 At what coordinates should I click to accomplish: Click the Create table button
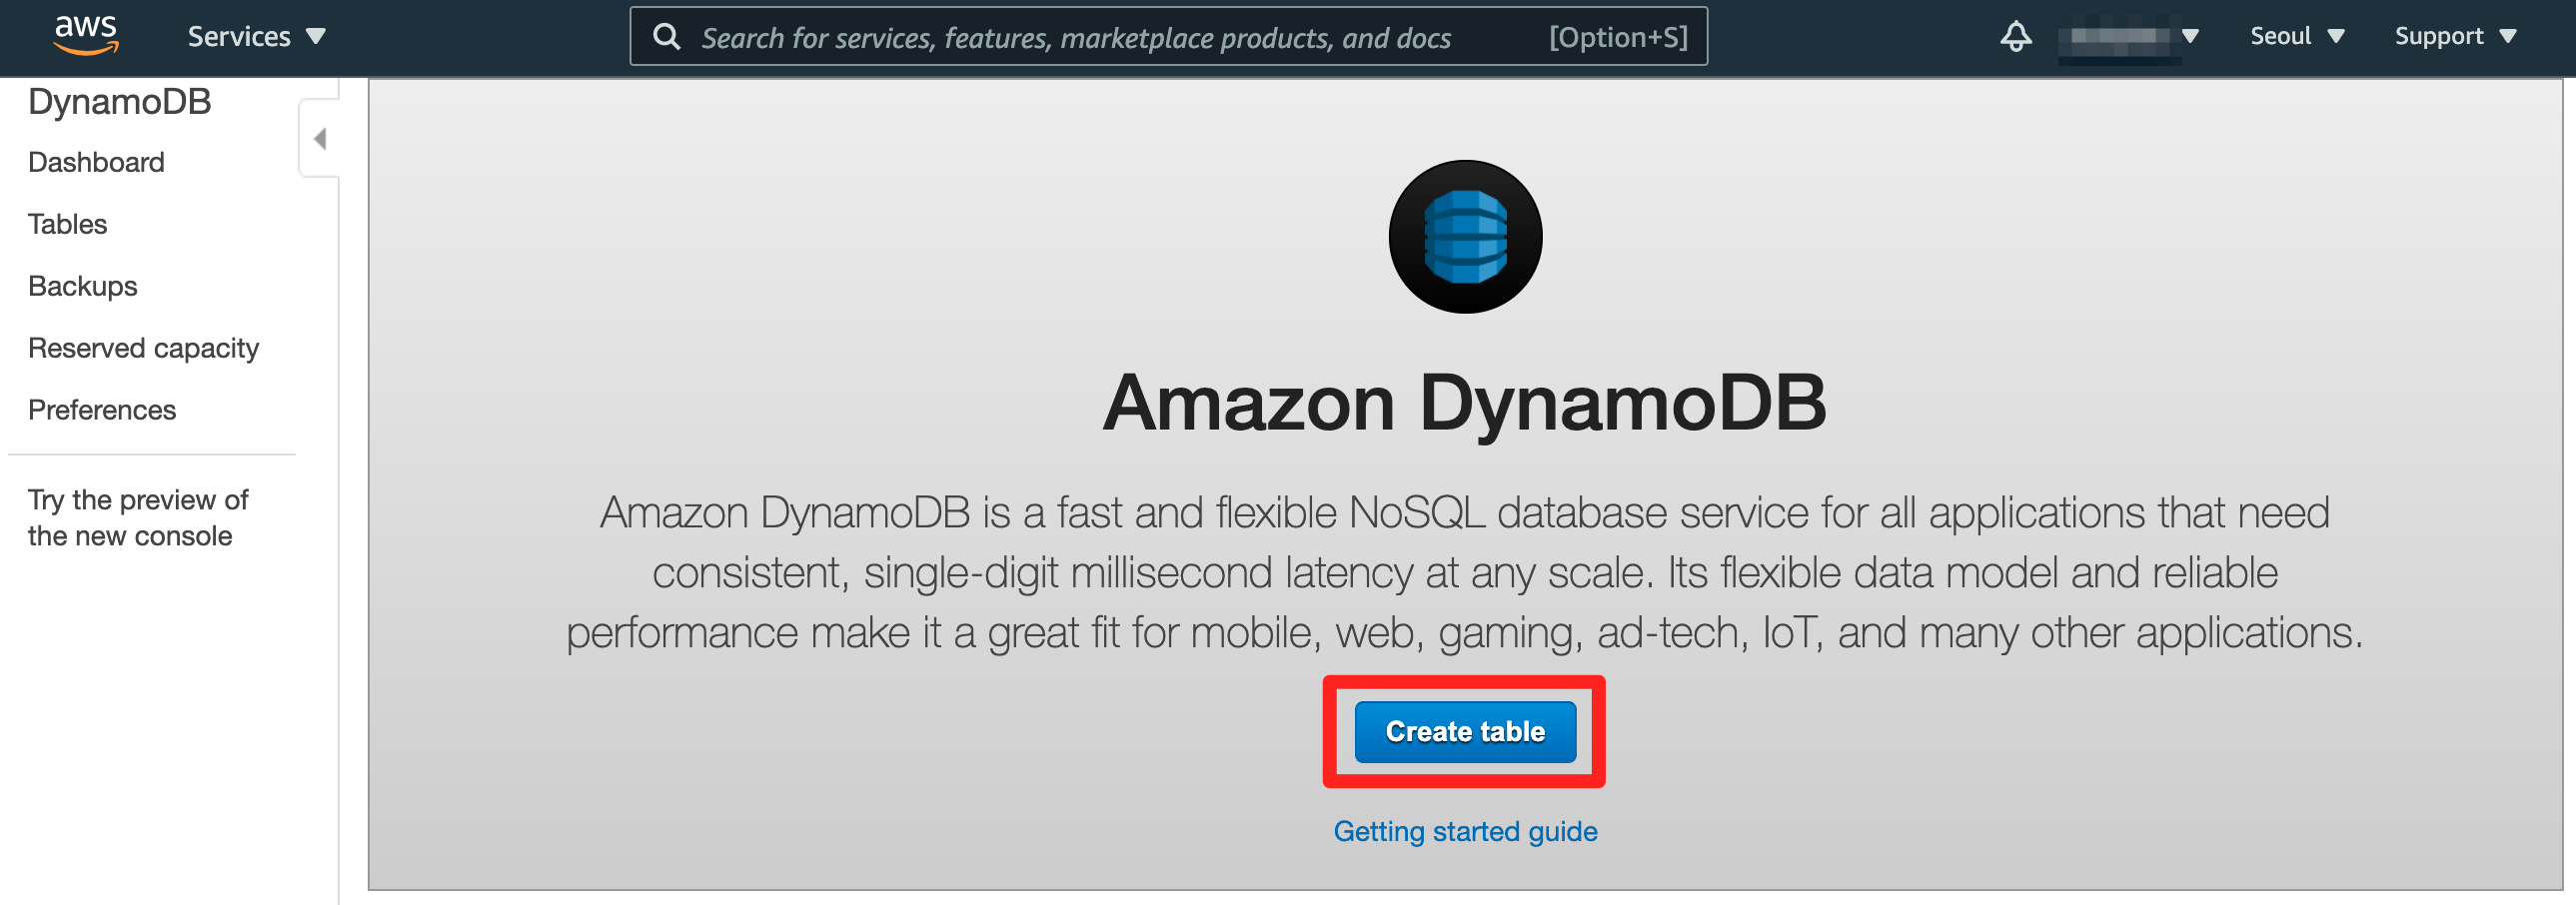pyautogui.click(x=1465, y=732)
